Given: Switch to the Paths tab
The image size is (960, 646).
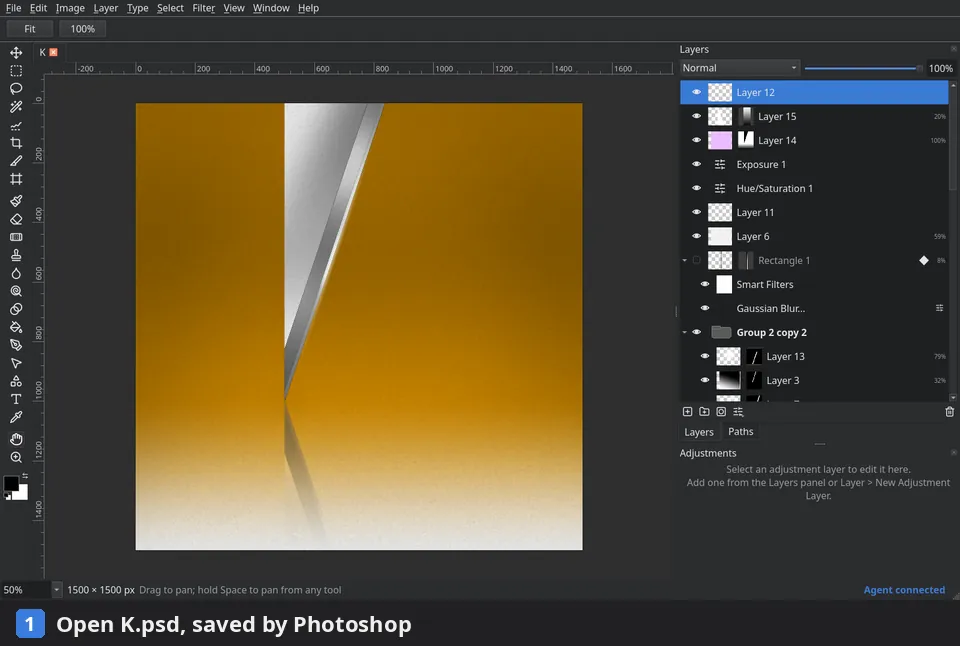Looking at the screenshot, I should (740, 432).
